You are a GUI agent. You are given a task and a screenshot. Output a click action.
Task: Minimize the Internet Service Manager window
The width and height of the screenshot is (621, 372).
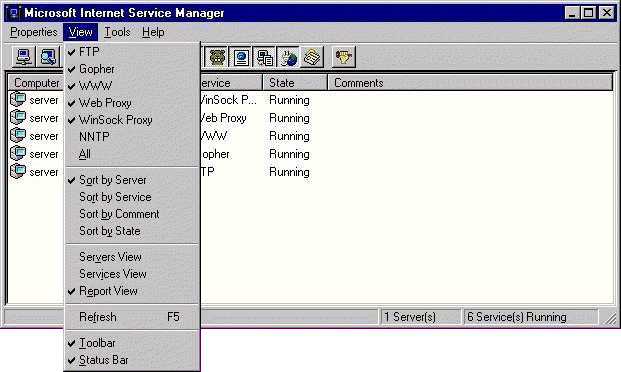572,13
